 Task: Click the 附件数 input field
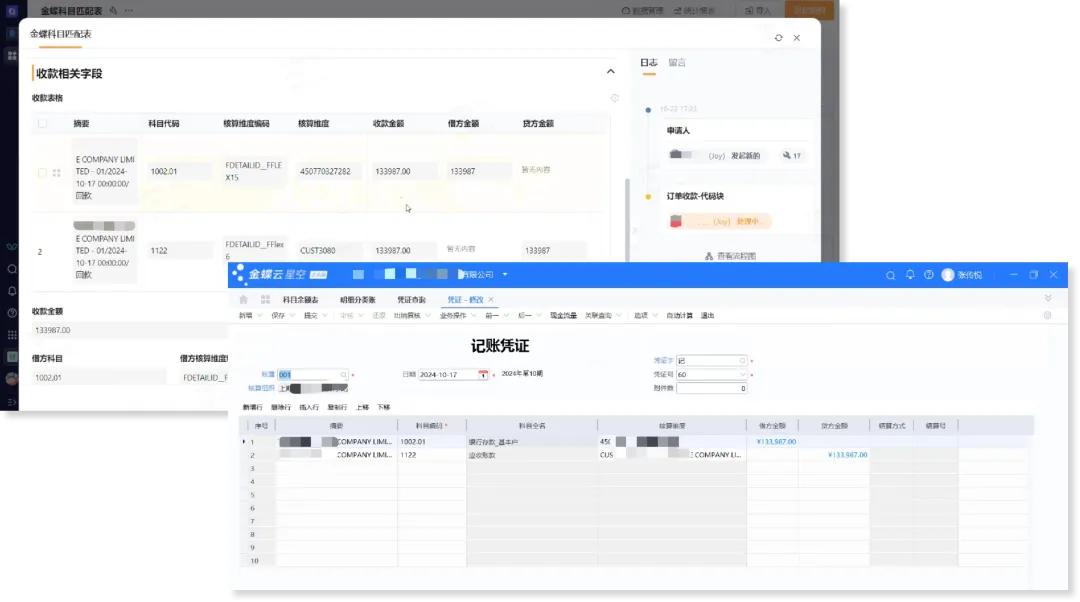pos(712,388)
